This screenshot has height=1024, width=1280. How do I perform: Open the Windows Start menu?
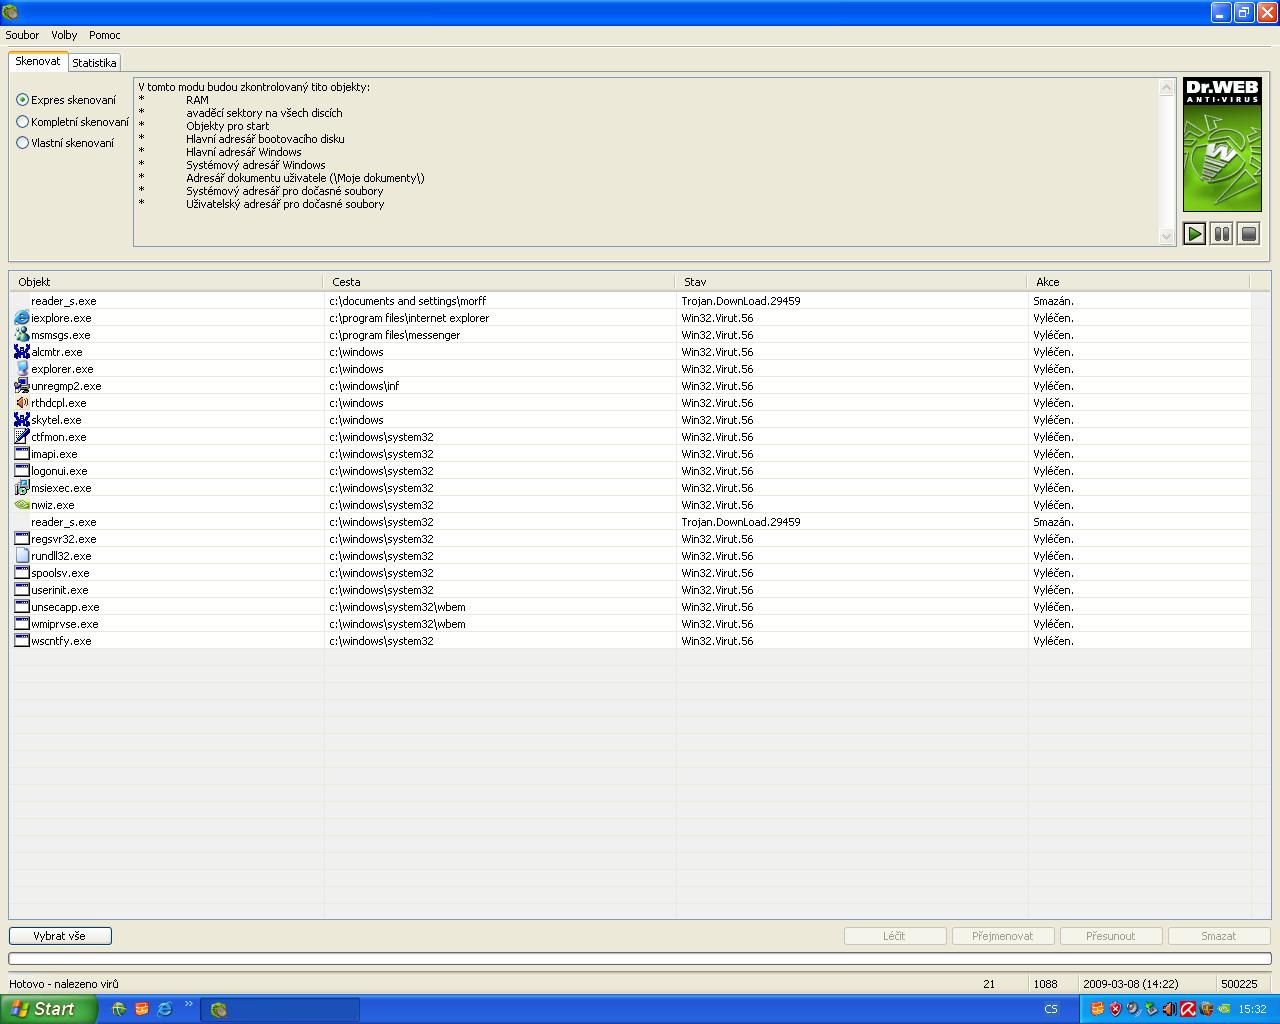[x=49, y=1009]
